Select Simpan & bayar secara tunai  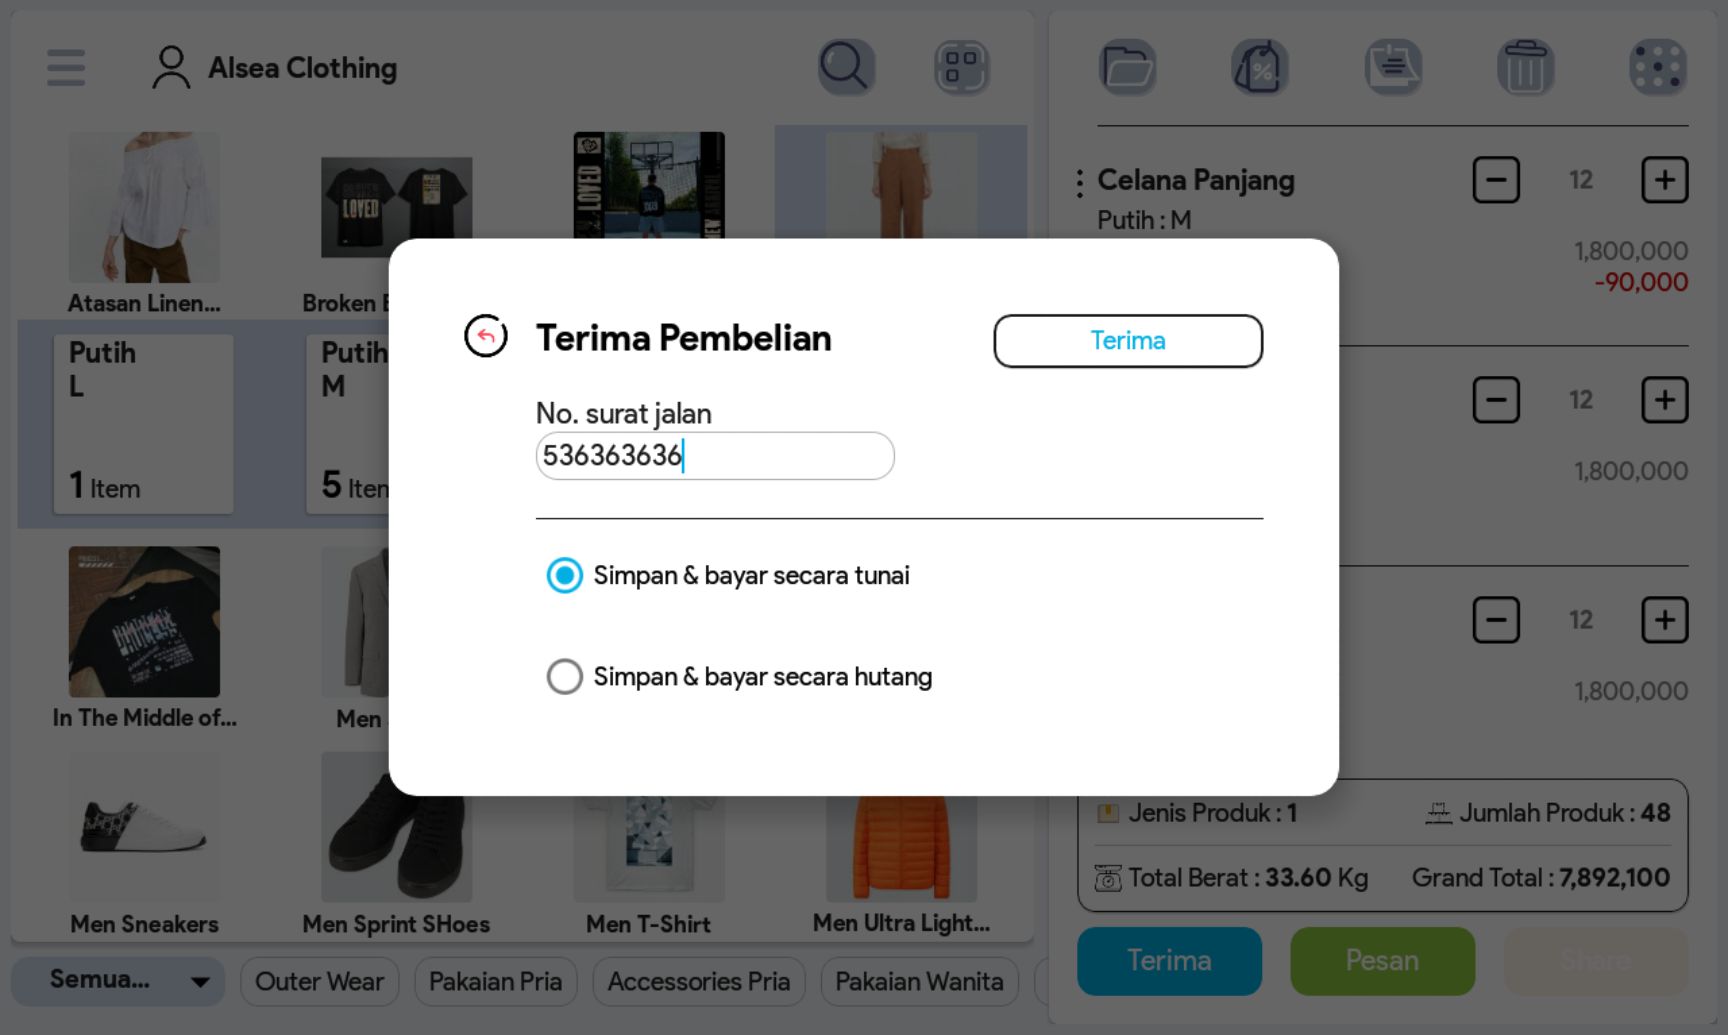coord(565,575)
